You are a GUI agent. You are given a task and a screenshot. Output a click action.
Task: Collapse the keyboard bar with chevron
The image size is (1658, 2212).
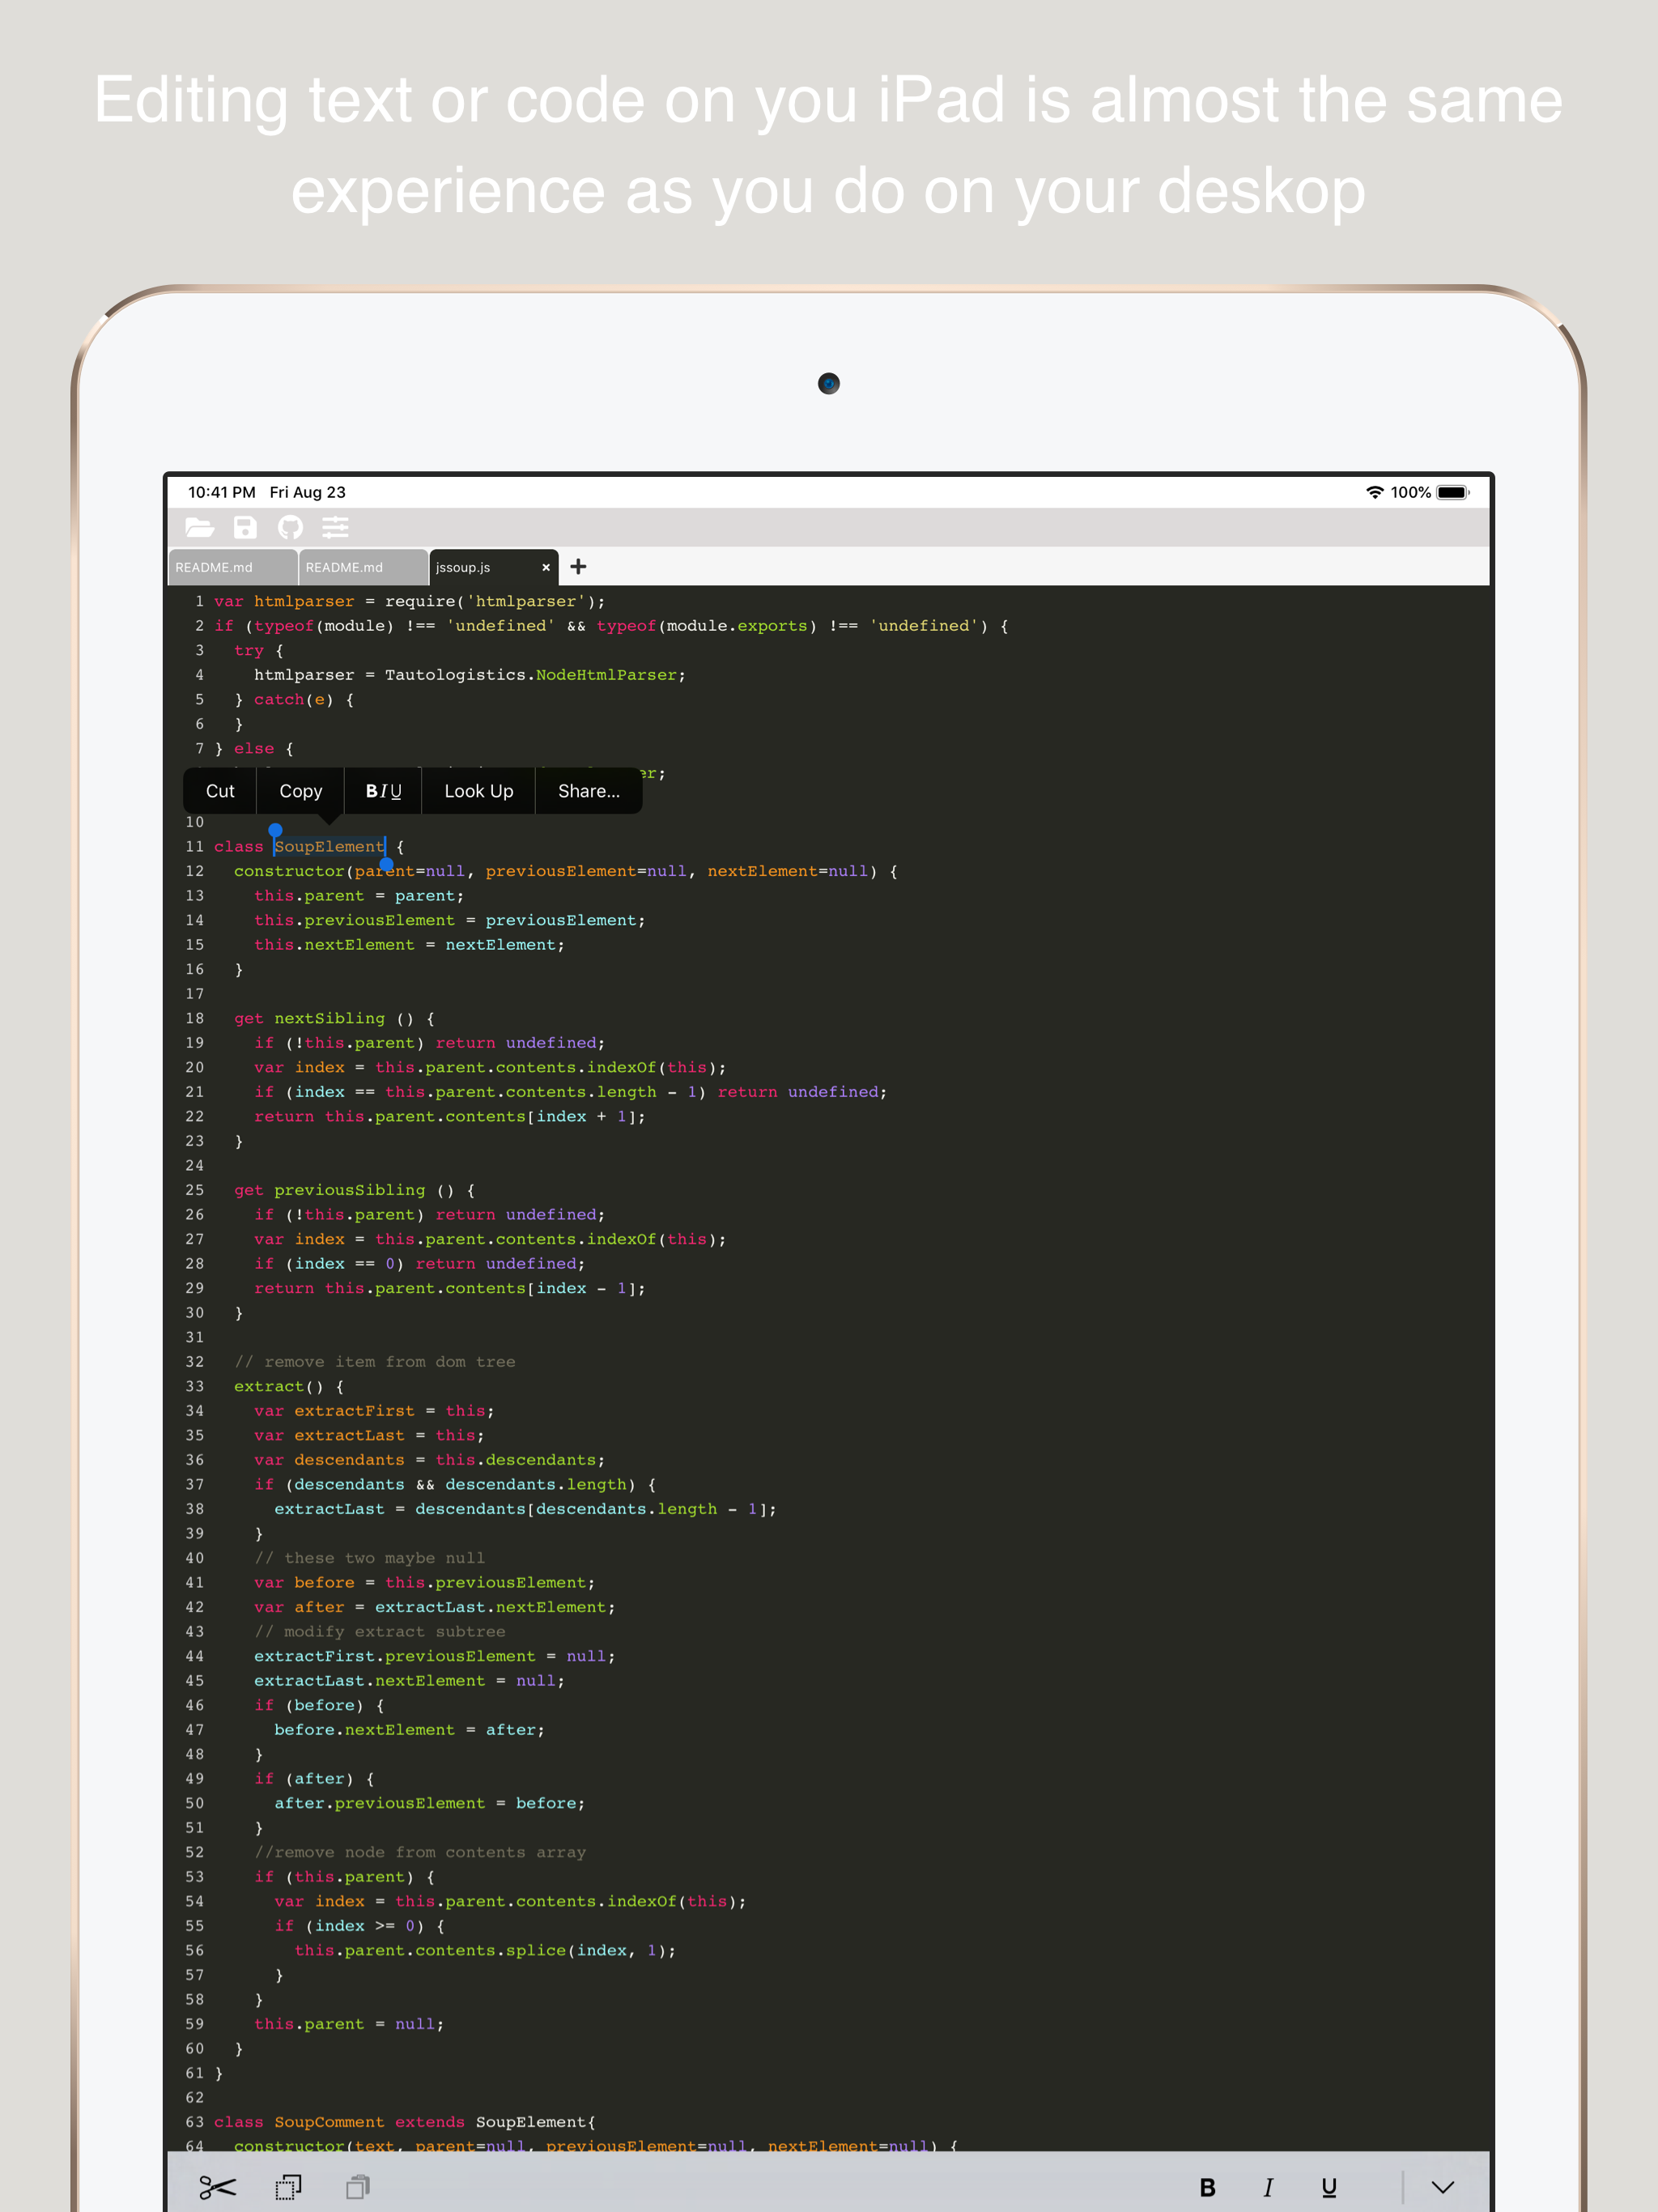click(1442, 2187)
